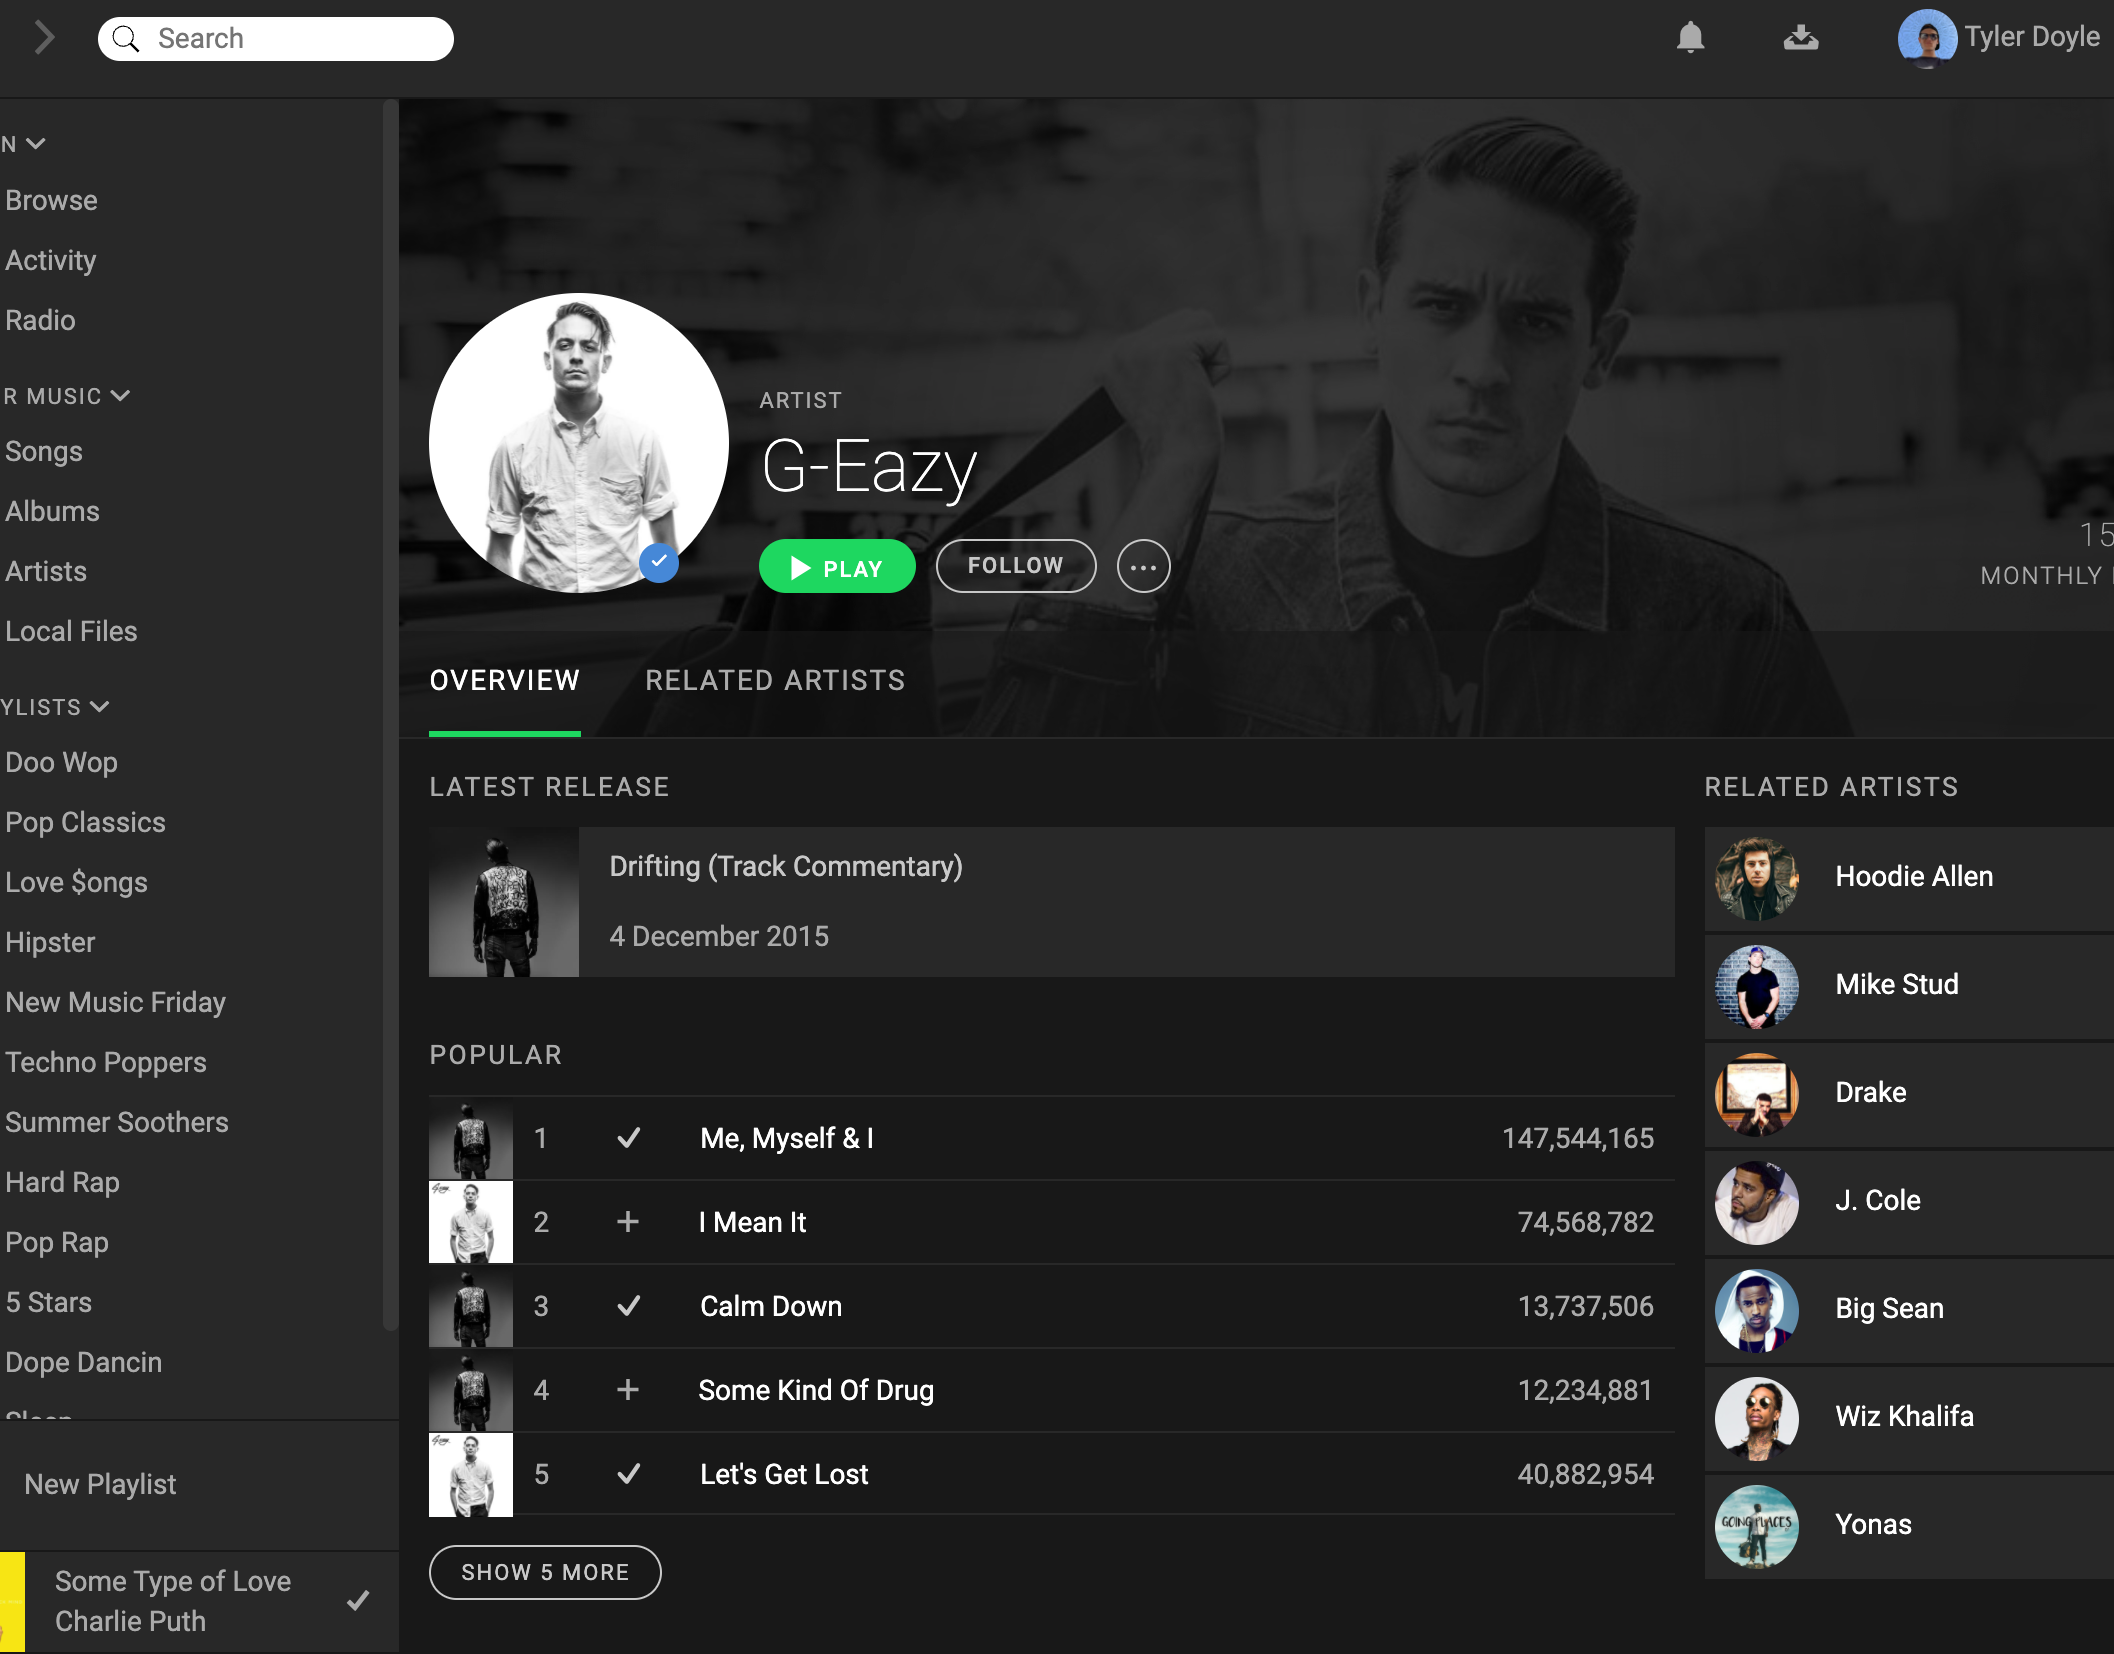Open Tyler Doyle profile avatar
Screen dimensions: 2114x1654
pos(1927,38)
